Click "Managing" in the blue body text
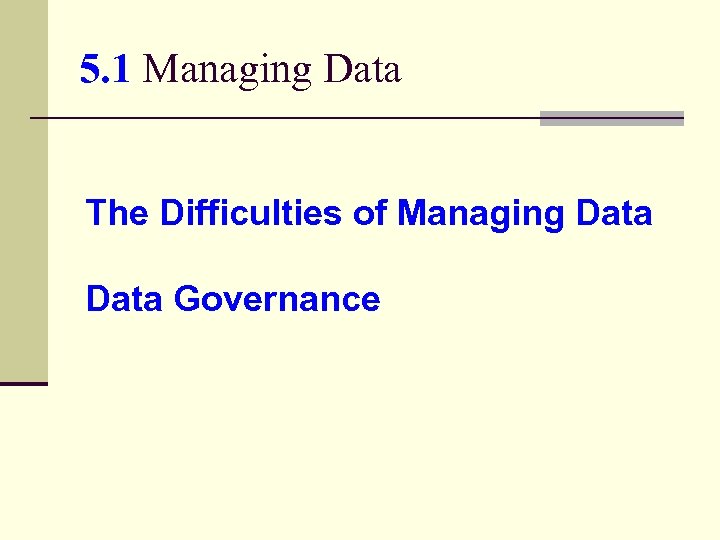Viewport: 720px width, 540px height. pos(480,213)
